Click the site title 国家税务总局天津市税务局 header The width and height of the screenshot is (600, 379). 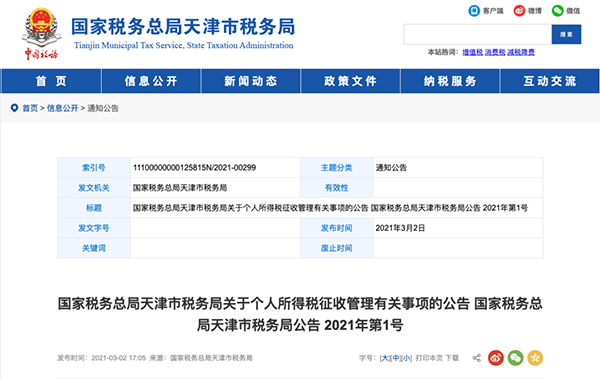point(183,27)
